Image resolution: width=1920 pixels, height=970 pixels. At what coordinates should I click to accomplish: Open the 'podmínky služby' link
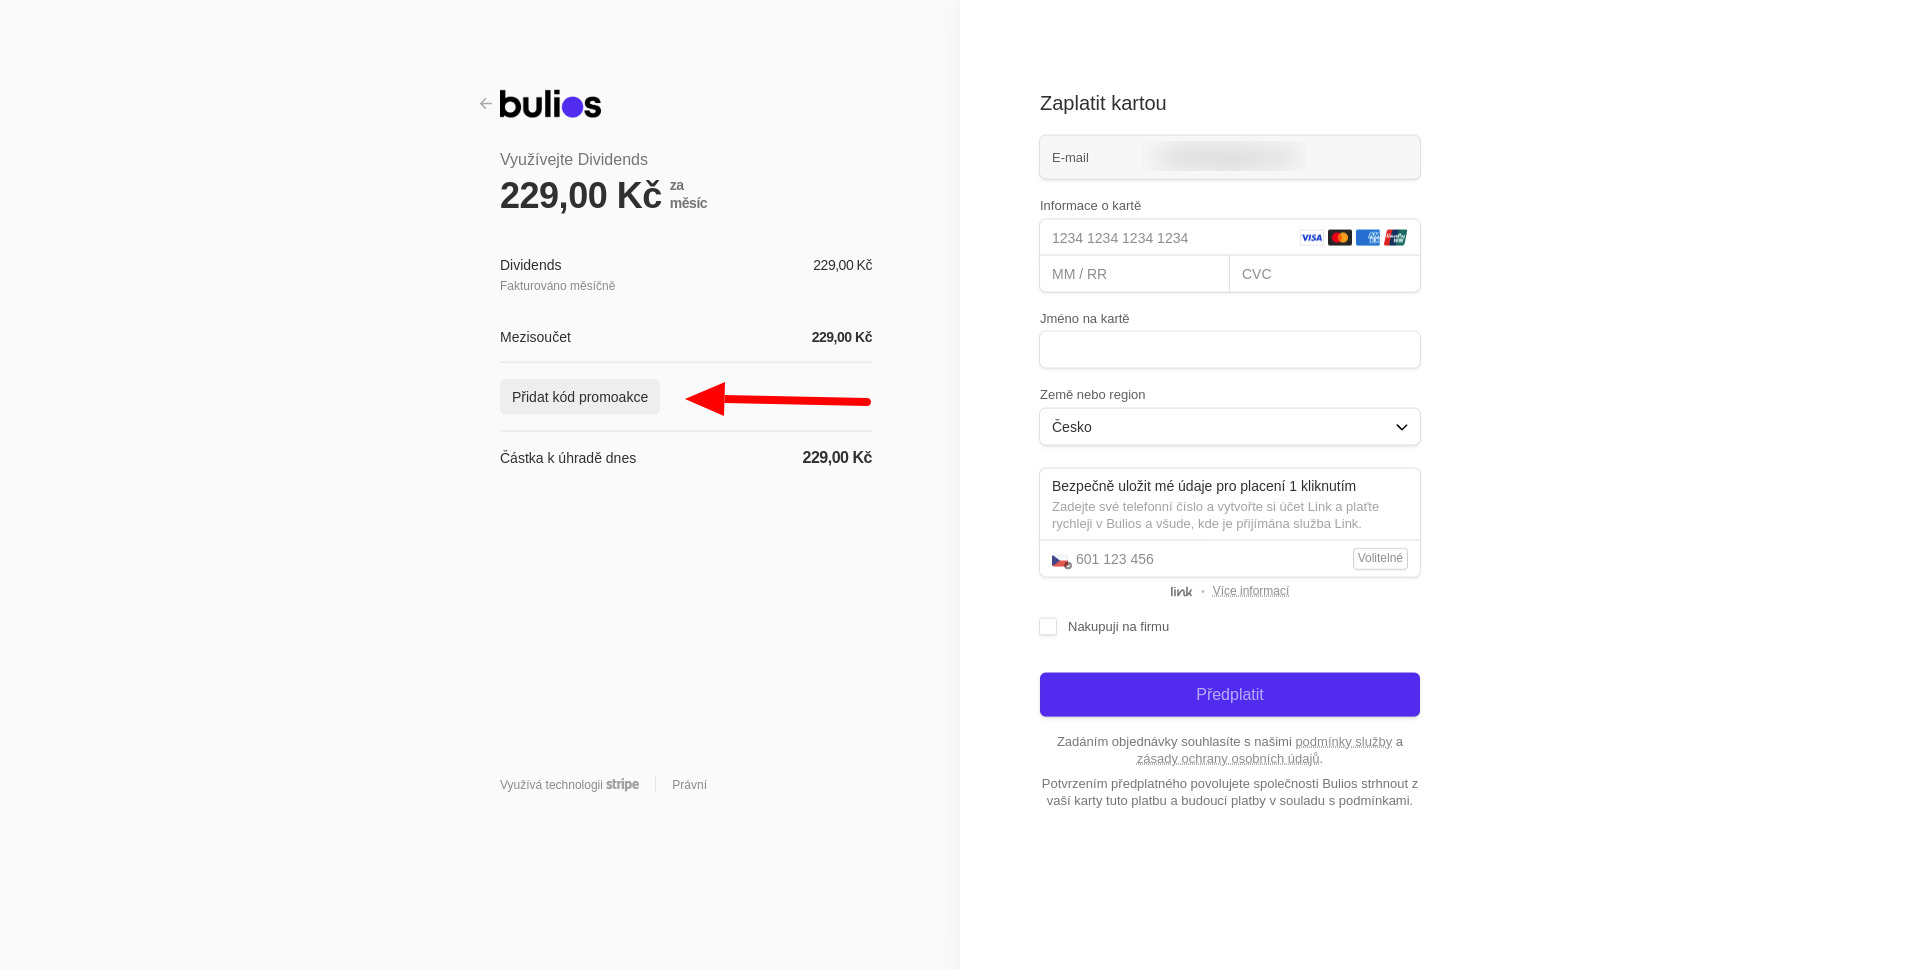tap(1343, 742)
